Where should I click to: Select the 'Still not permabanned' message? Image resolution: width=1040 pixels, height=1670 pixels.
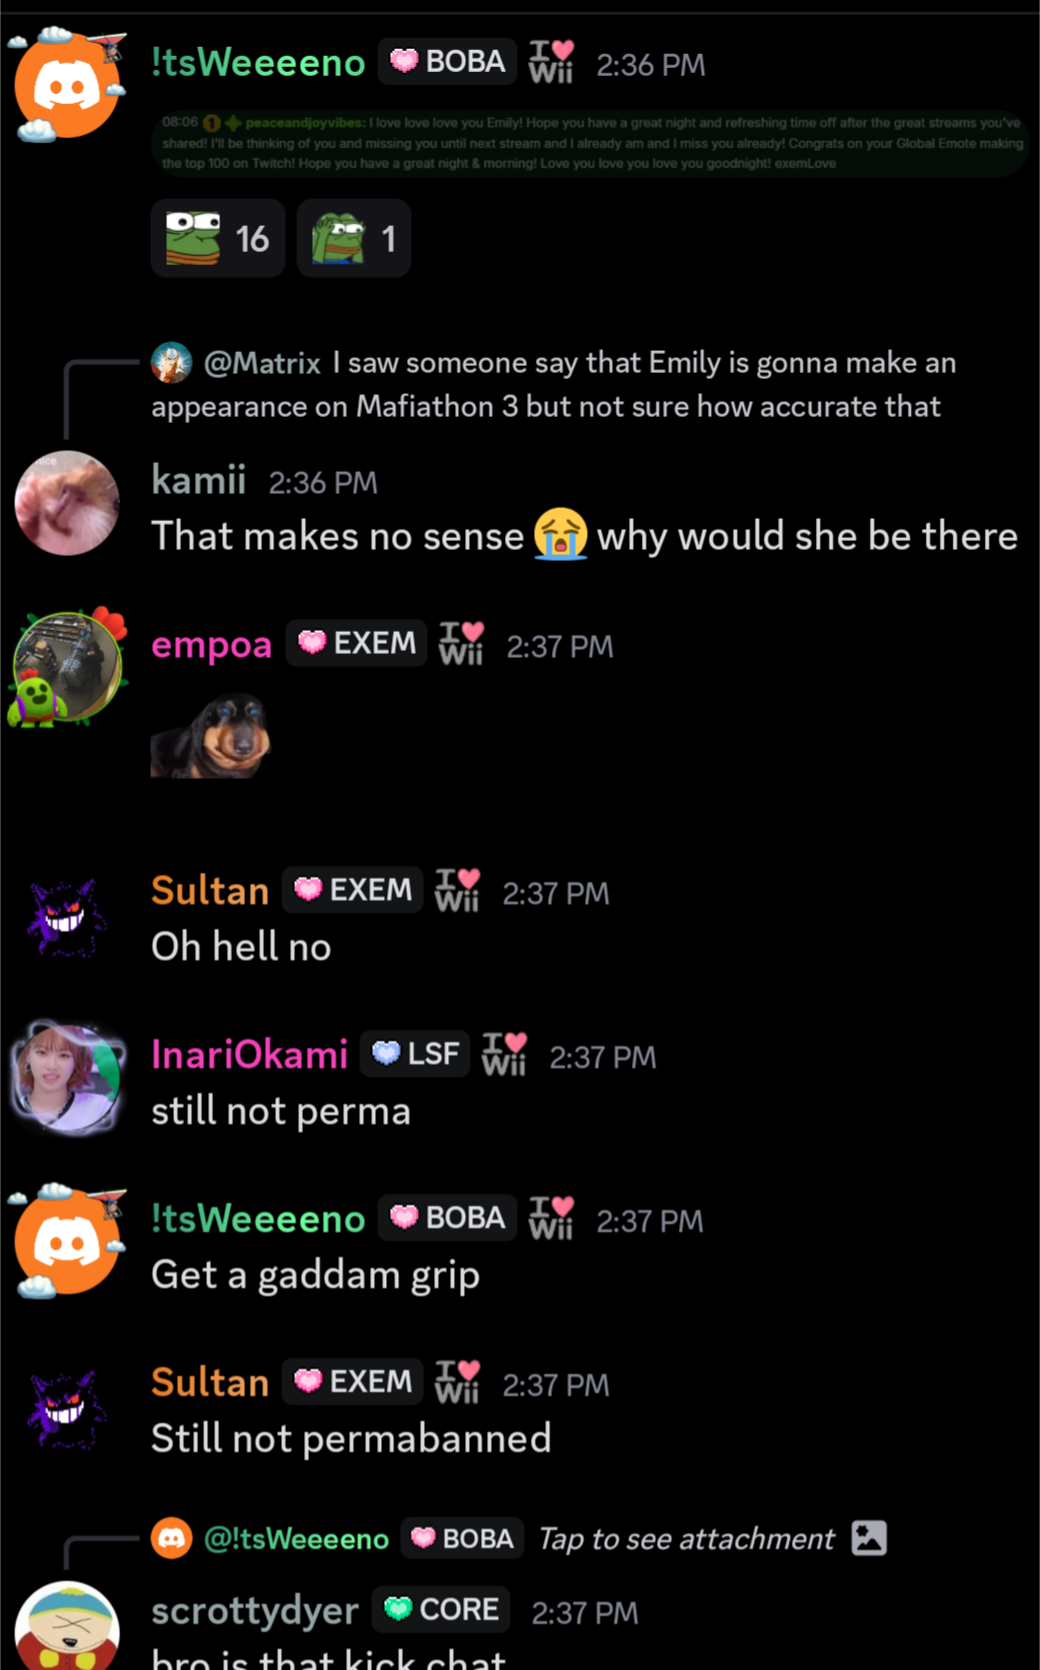coord(351,1438)
